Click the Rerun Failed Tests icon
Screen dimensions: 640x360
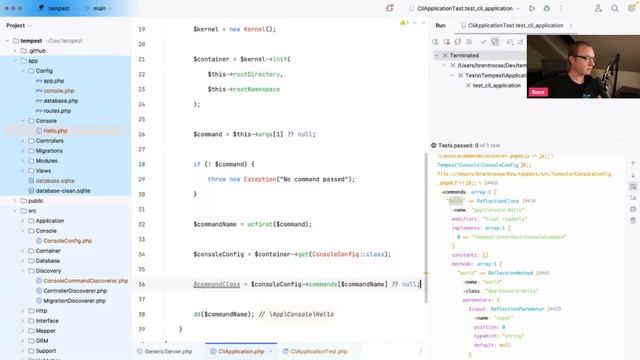(447, 42)
